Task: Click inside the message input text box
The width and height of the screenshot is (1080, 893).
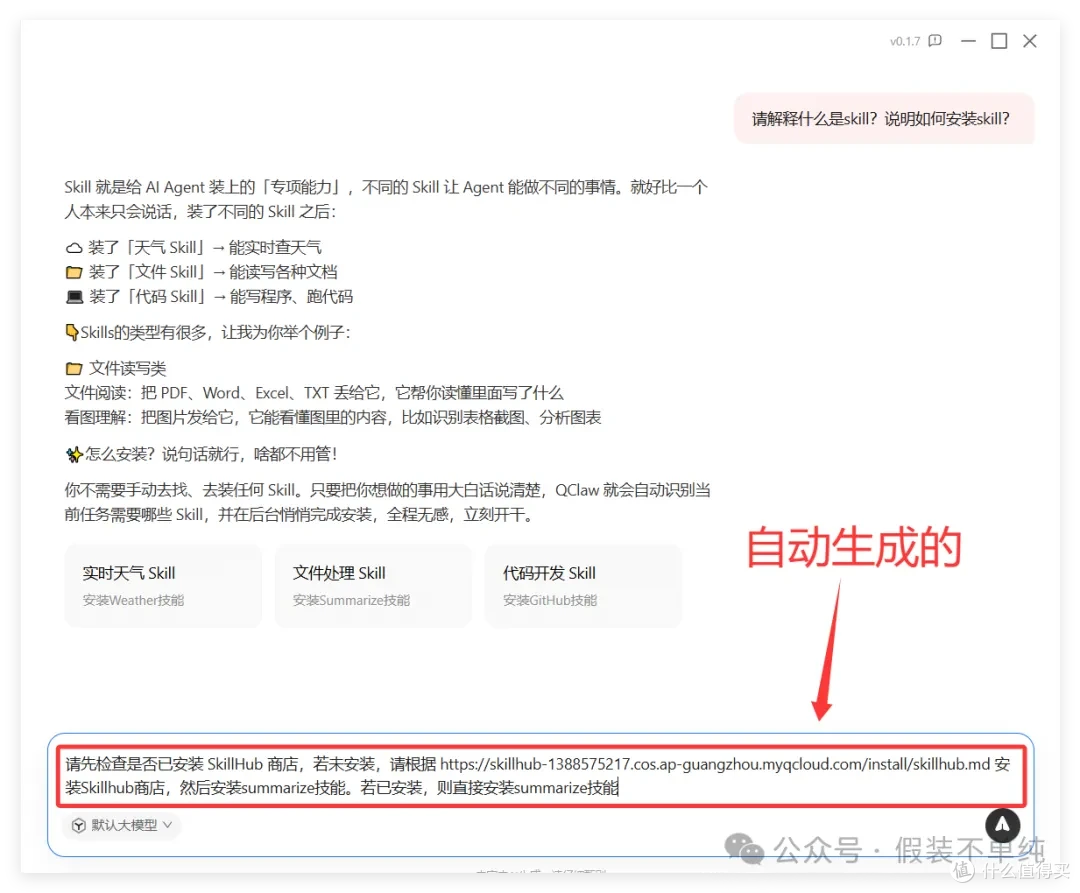Action: pyautogui.click(x=541, y=776)
